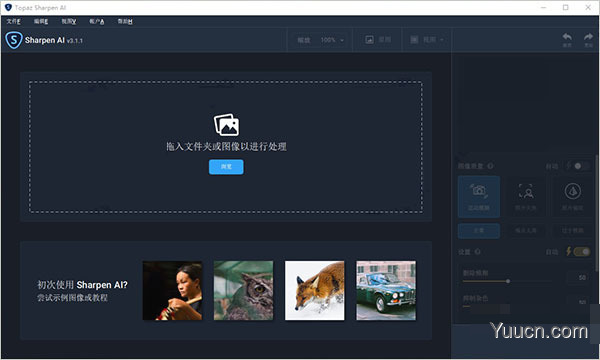Image resolution: width=600 pixels, height=360 pixels.
Task: Click the lightning bolt icon by settings toggle
Action: coord(569,251)
